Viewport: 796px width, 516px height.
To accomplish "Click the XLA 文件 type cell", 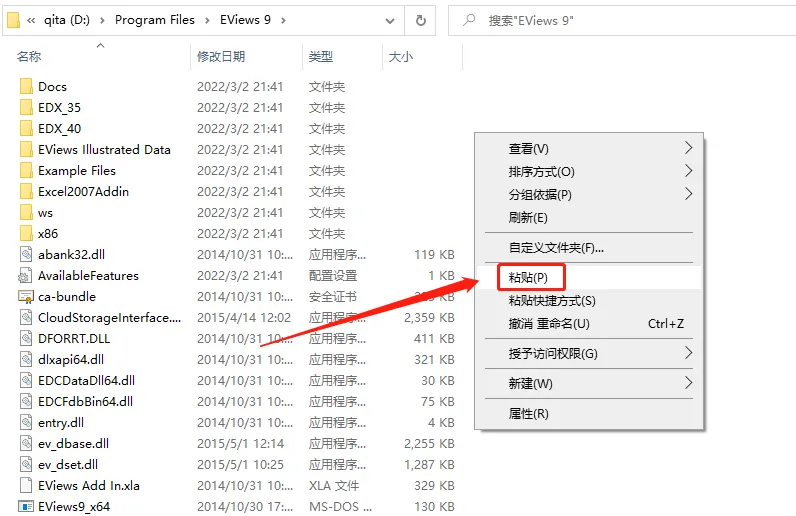I will (334, 486).
